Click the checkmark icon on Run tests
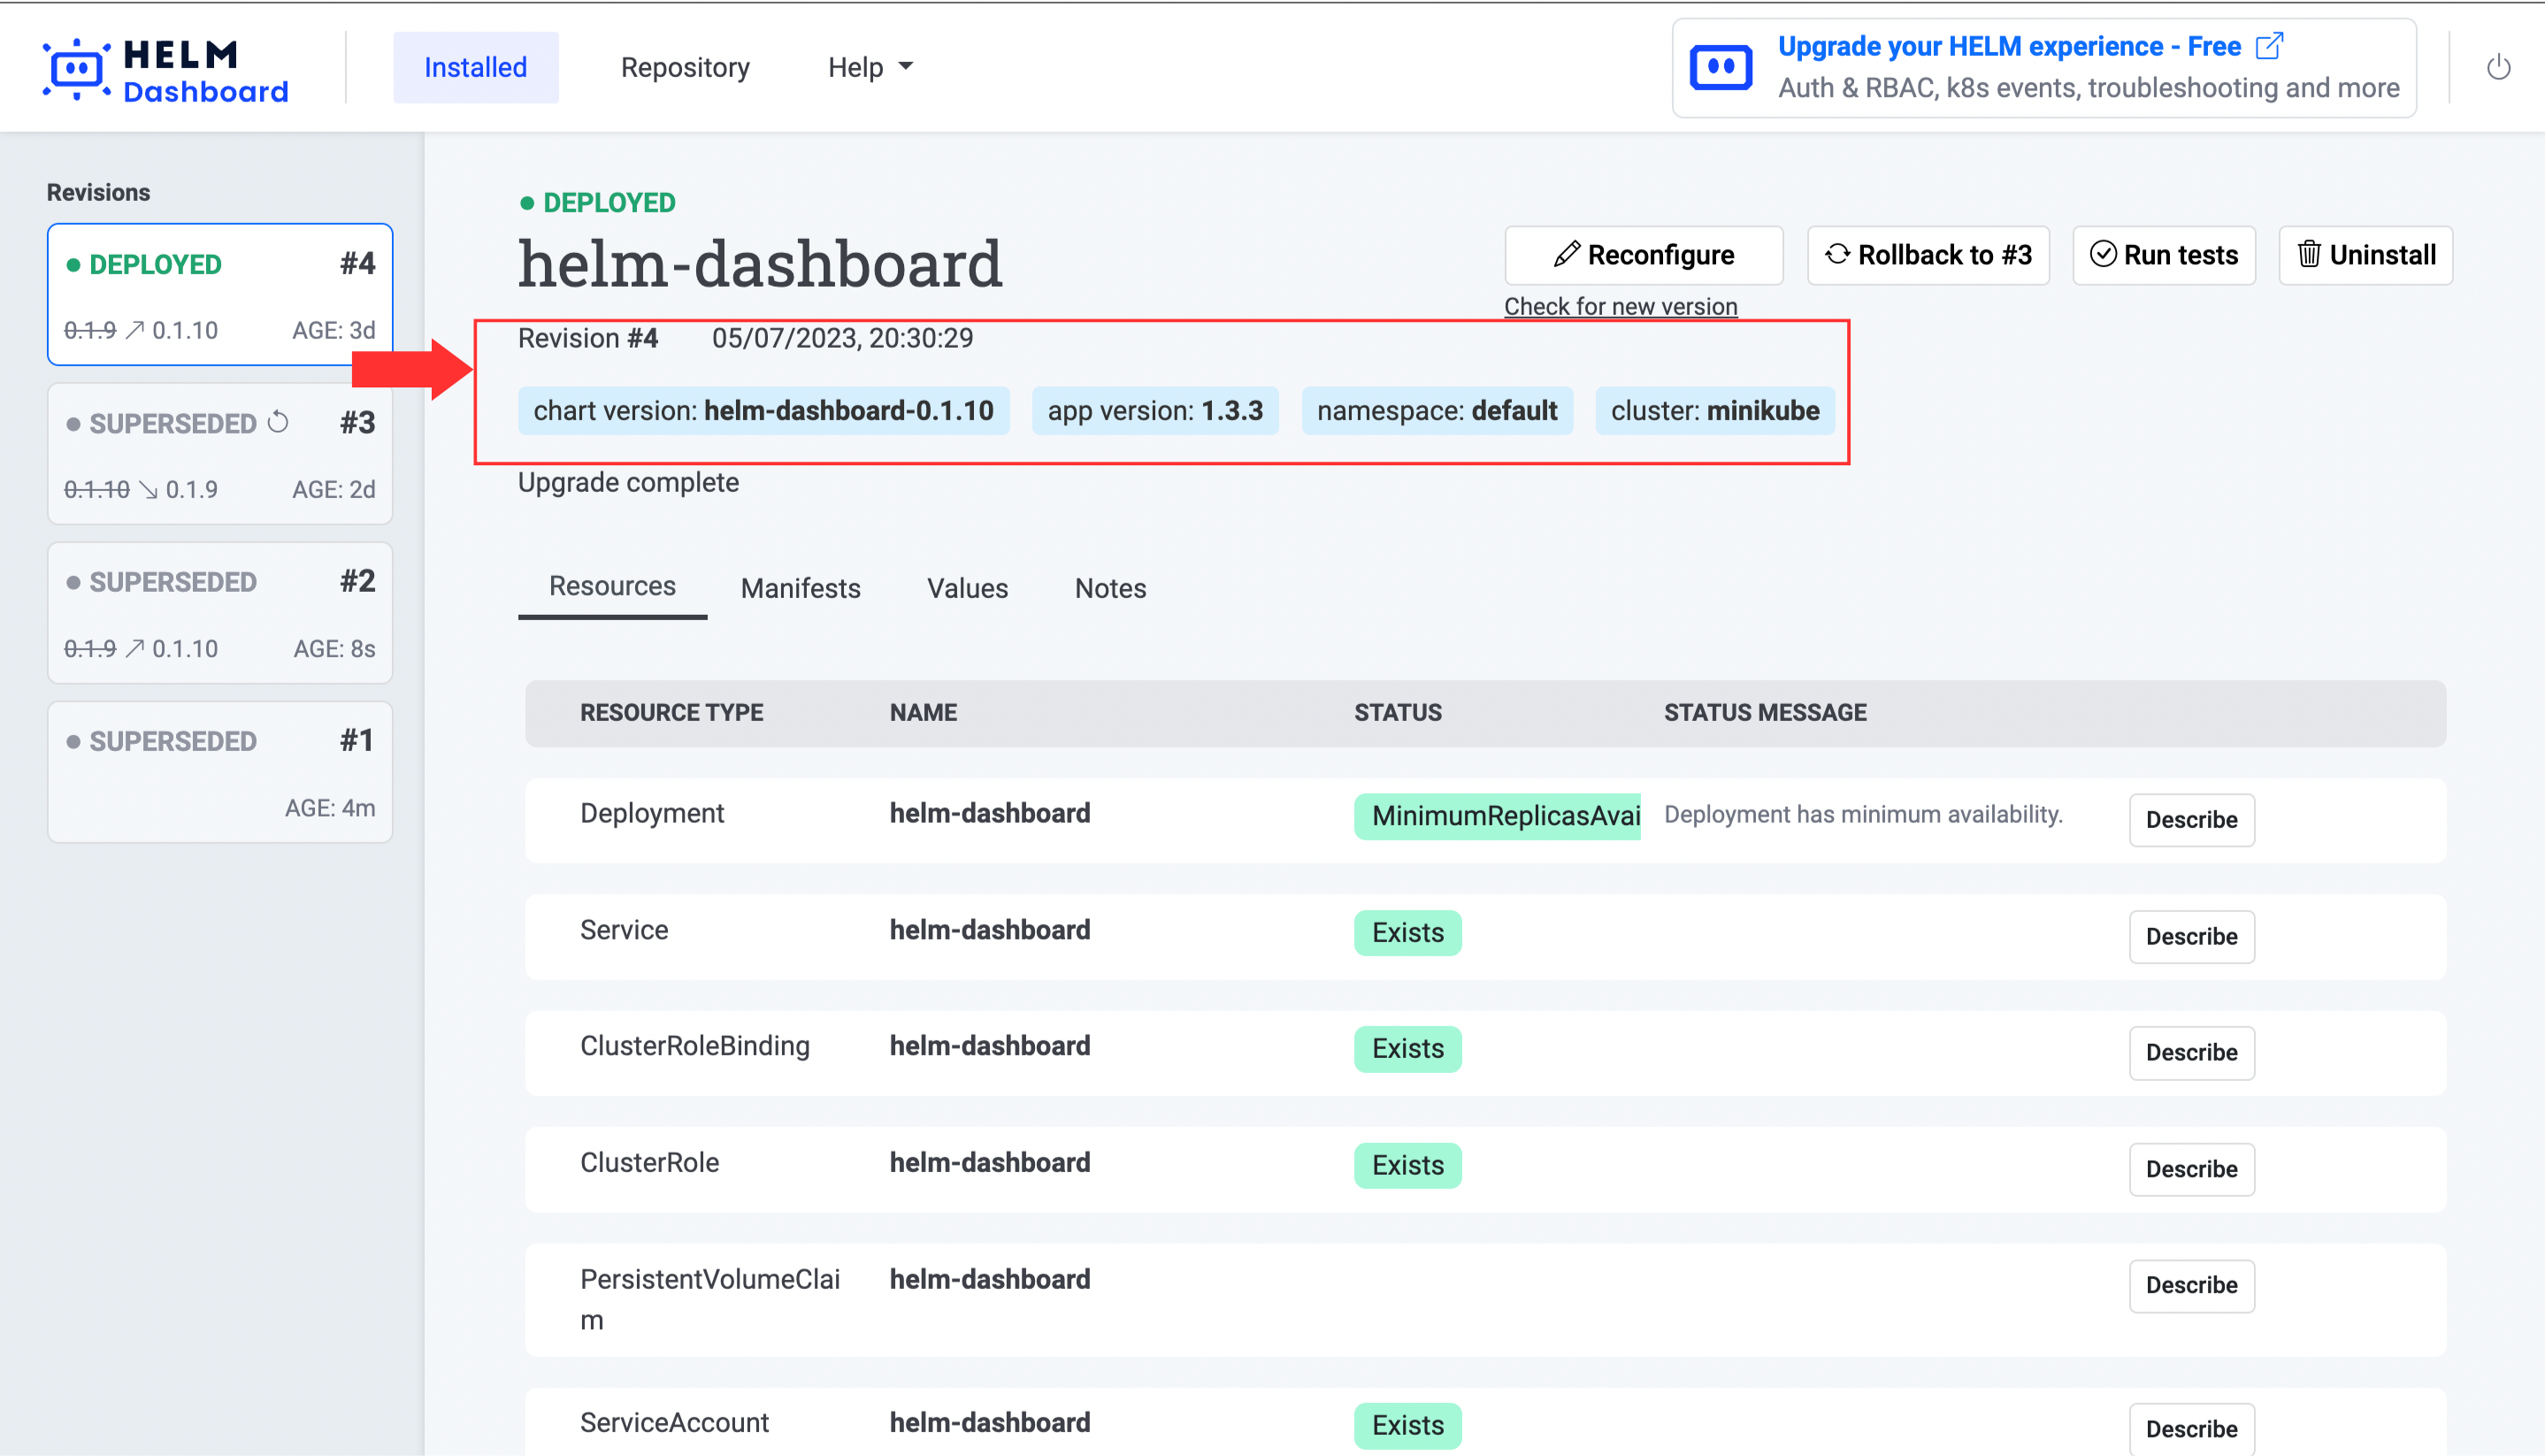The image size is (2545, 1456). 2103,255
